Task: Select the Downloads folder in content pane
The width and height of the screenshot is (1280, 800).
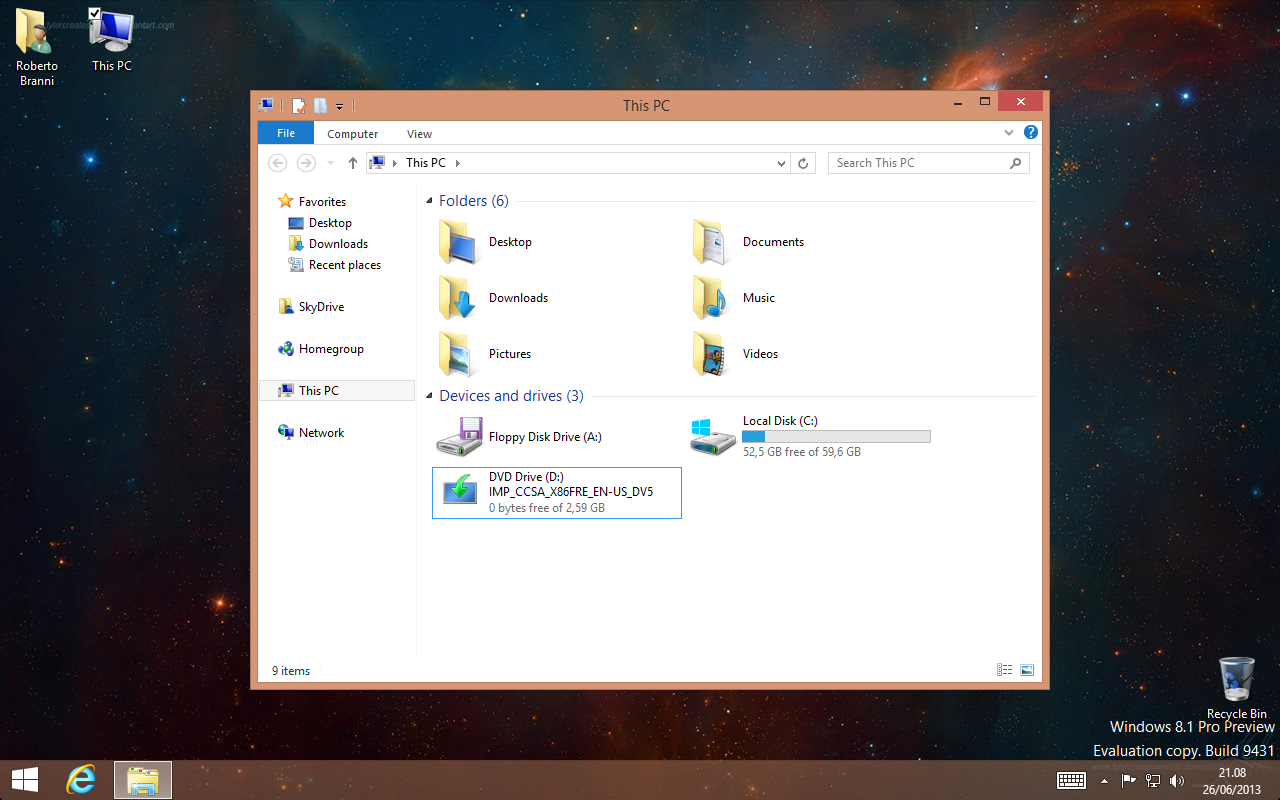Action: [493, 298]
